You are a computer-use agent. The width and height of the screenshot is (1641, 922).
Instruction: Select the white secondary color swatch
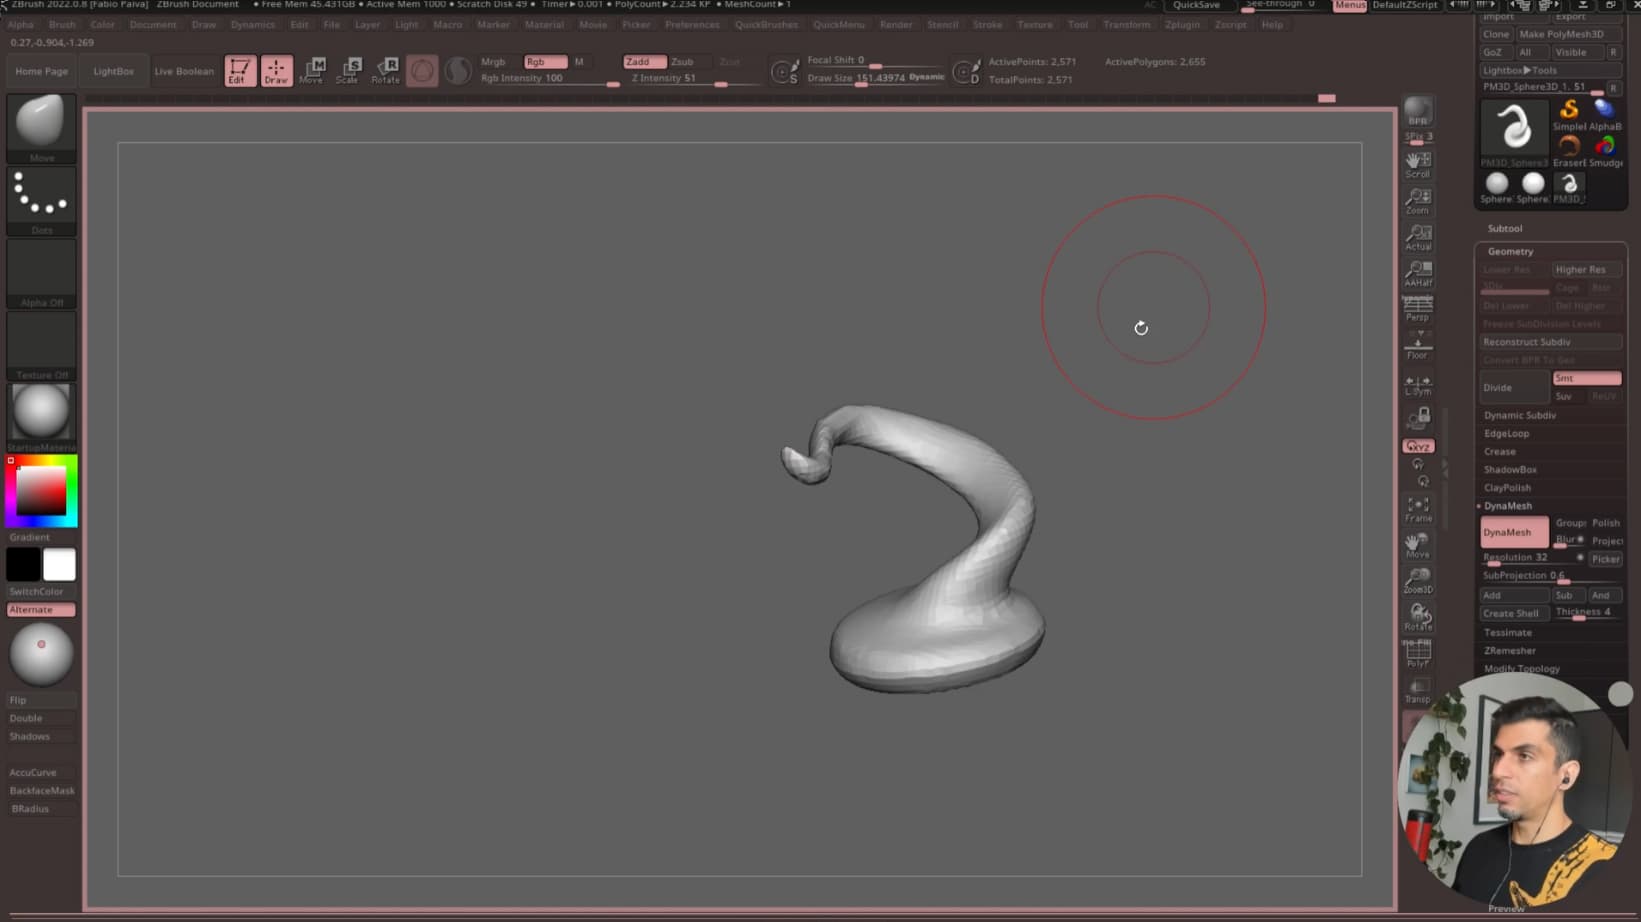(59, 565)
